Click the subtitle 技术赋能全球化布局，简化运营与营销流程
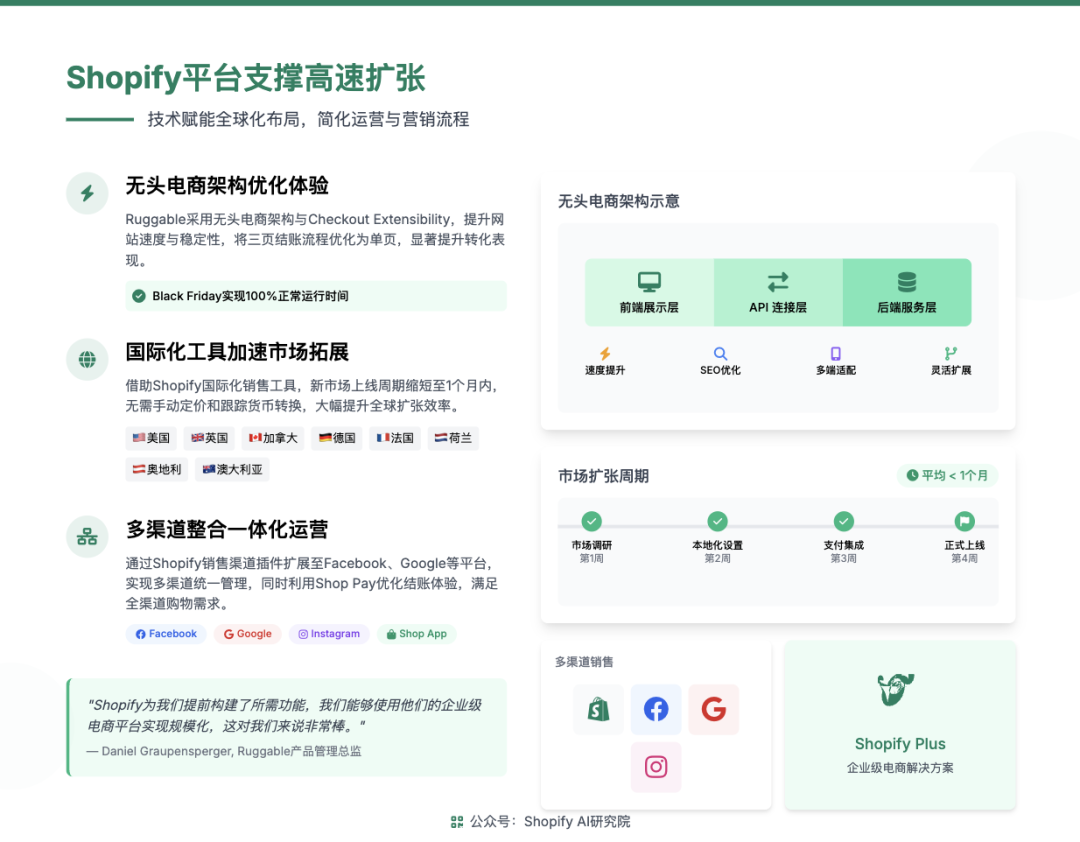 (x=308, y=119)
